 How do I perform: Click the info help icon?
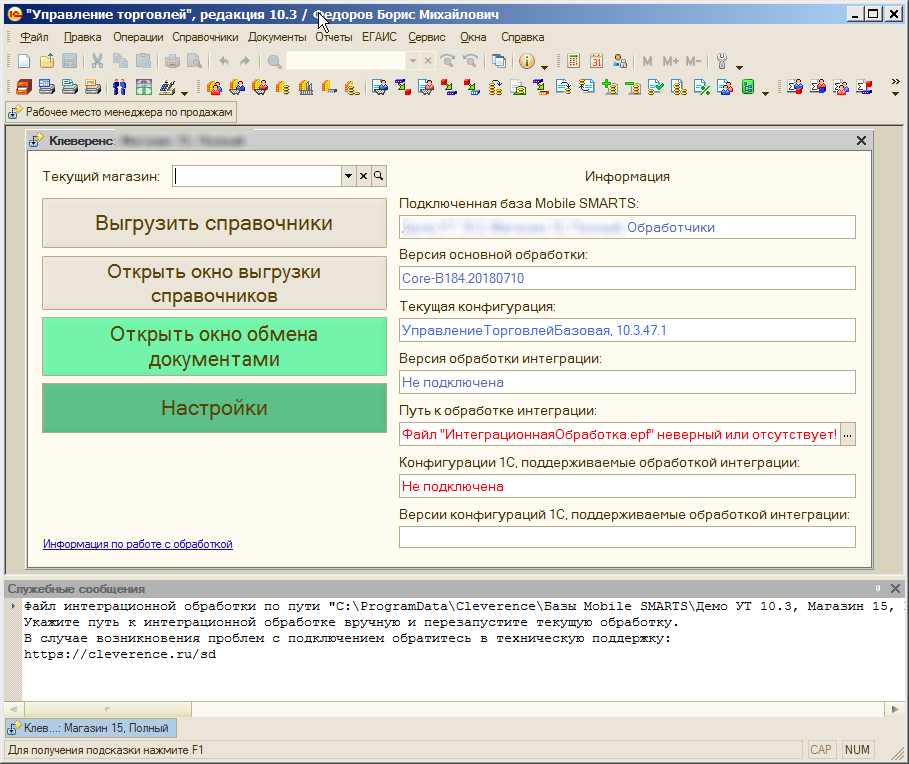pyautogui.click(x=526, y=61)
